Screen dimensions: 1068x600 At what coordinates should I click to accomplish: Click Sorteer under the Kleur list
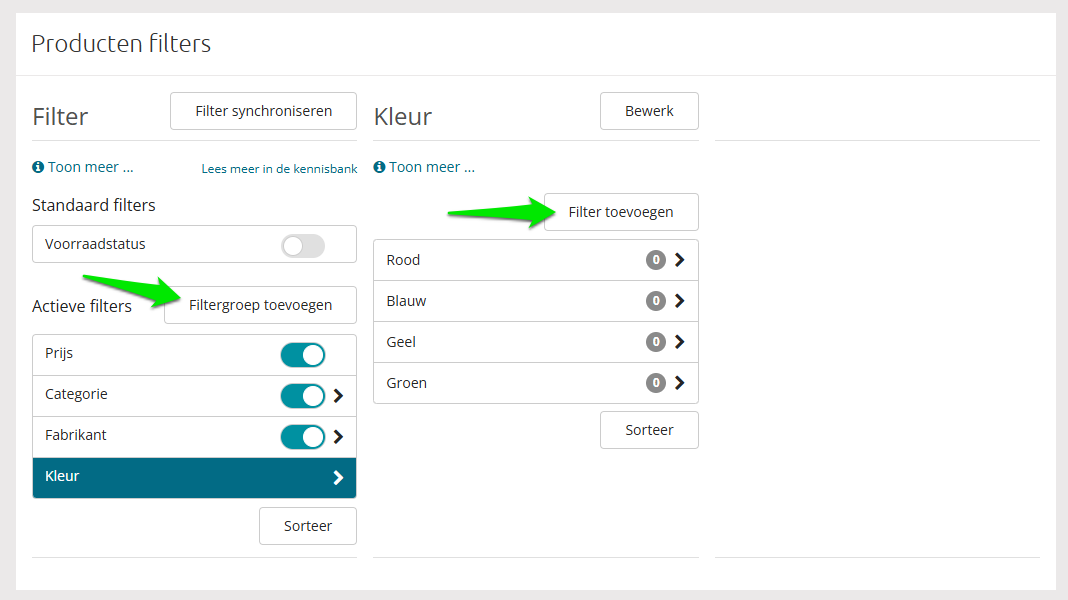[649, 430]
